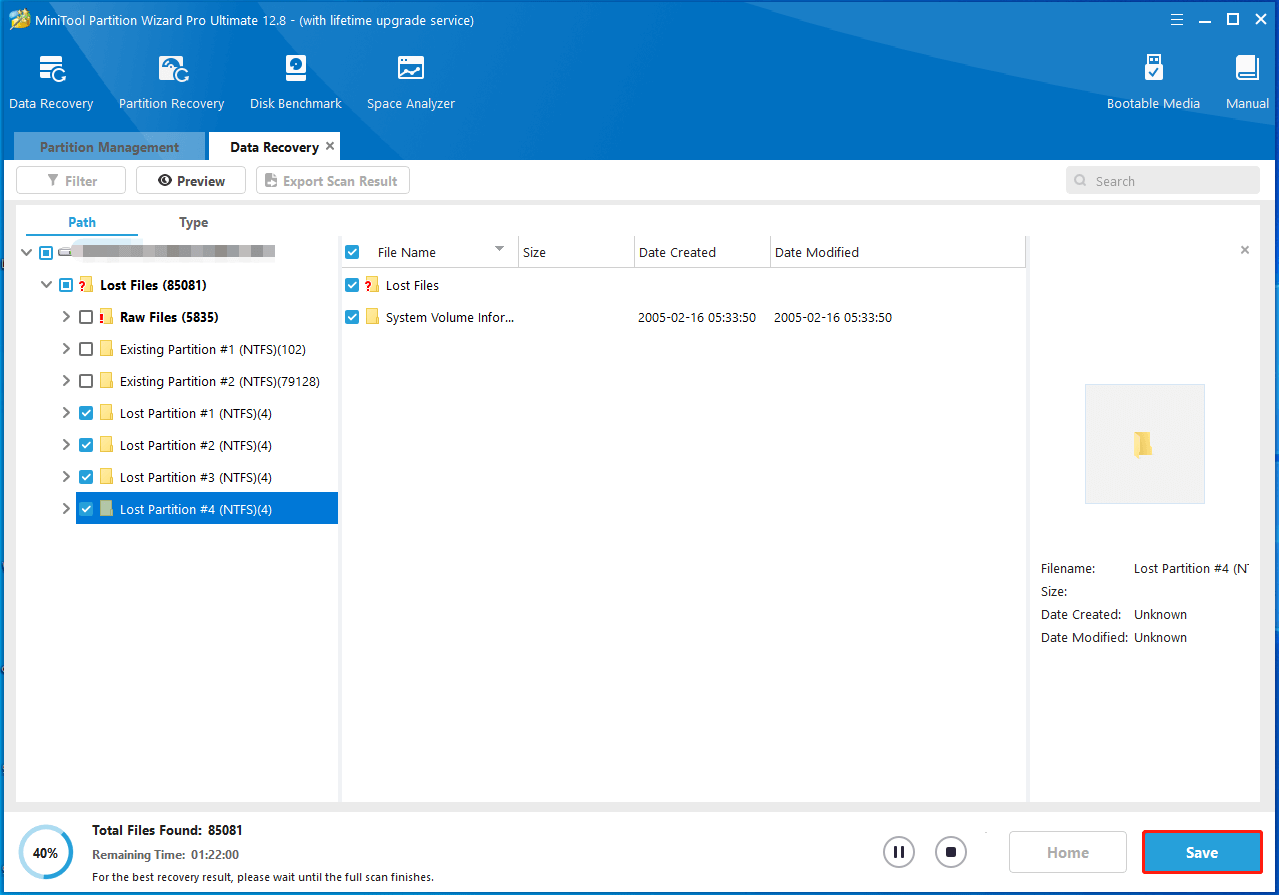
Task: Open the Space Analyzer tool
Action: tap(411, 69)
